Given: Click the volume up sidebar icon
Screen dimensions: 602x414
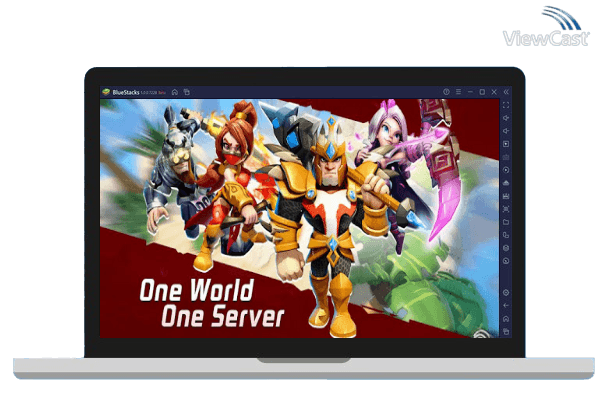Looking at the screenshot, I should point(506,117).
